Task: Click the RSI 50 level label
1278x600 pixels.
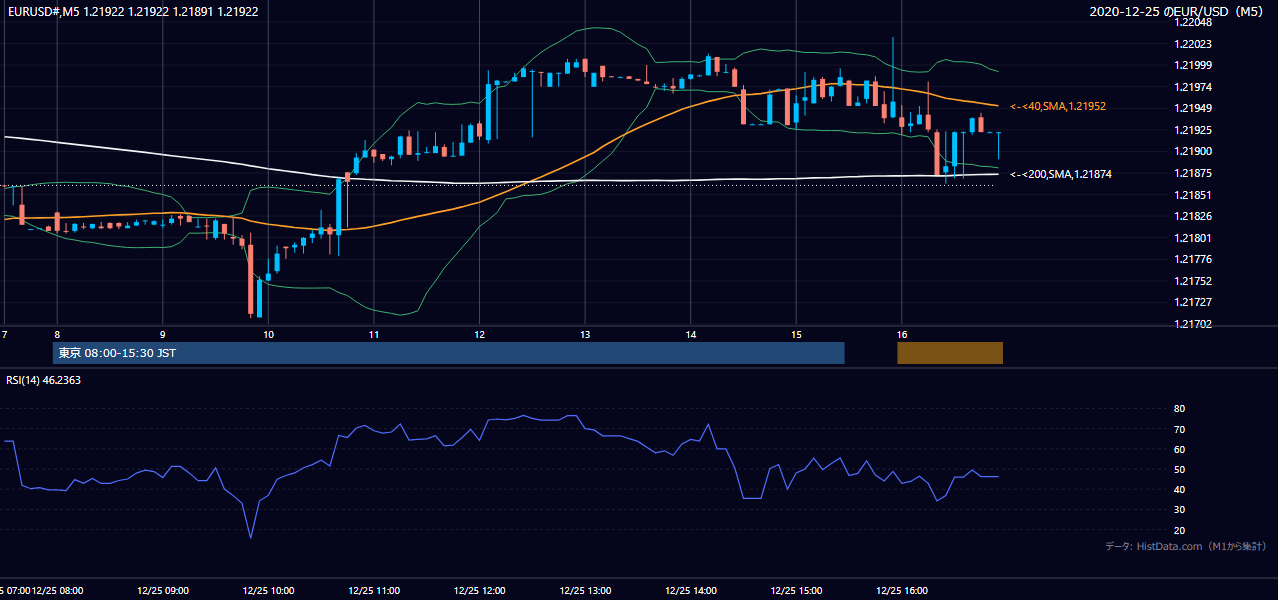Action: pyautogui.click(x=1180, y=469)
